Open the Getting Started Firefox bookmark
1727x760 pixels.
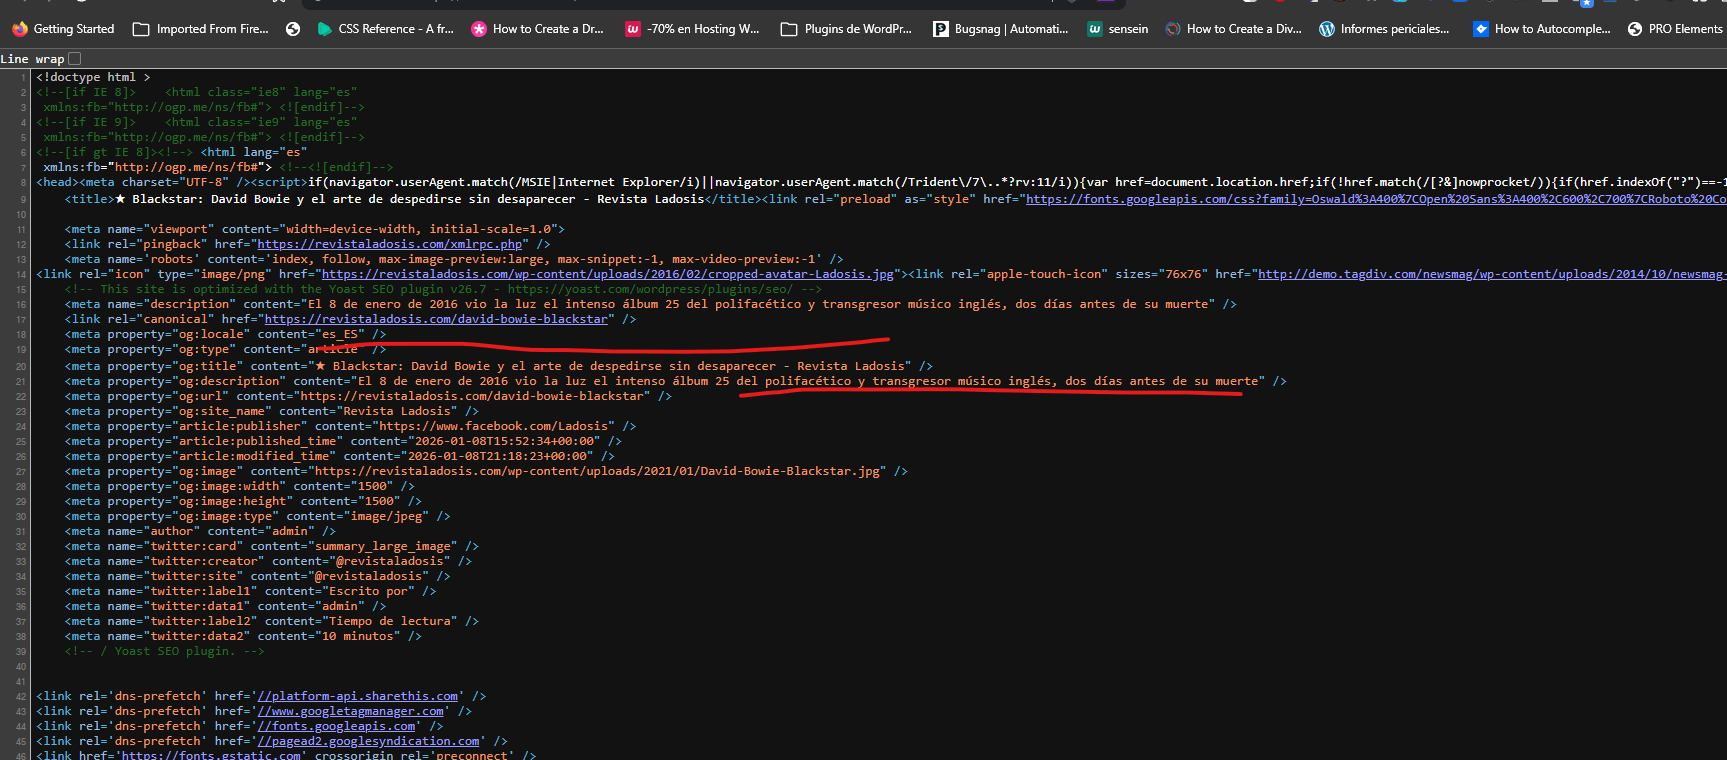point(63,29)
